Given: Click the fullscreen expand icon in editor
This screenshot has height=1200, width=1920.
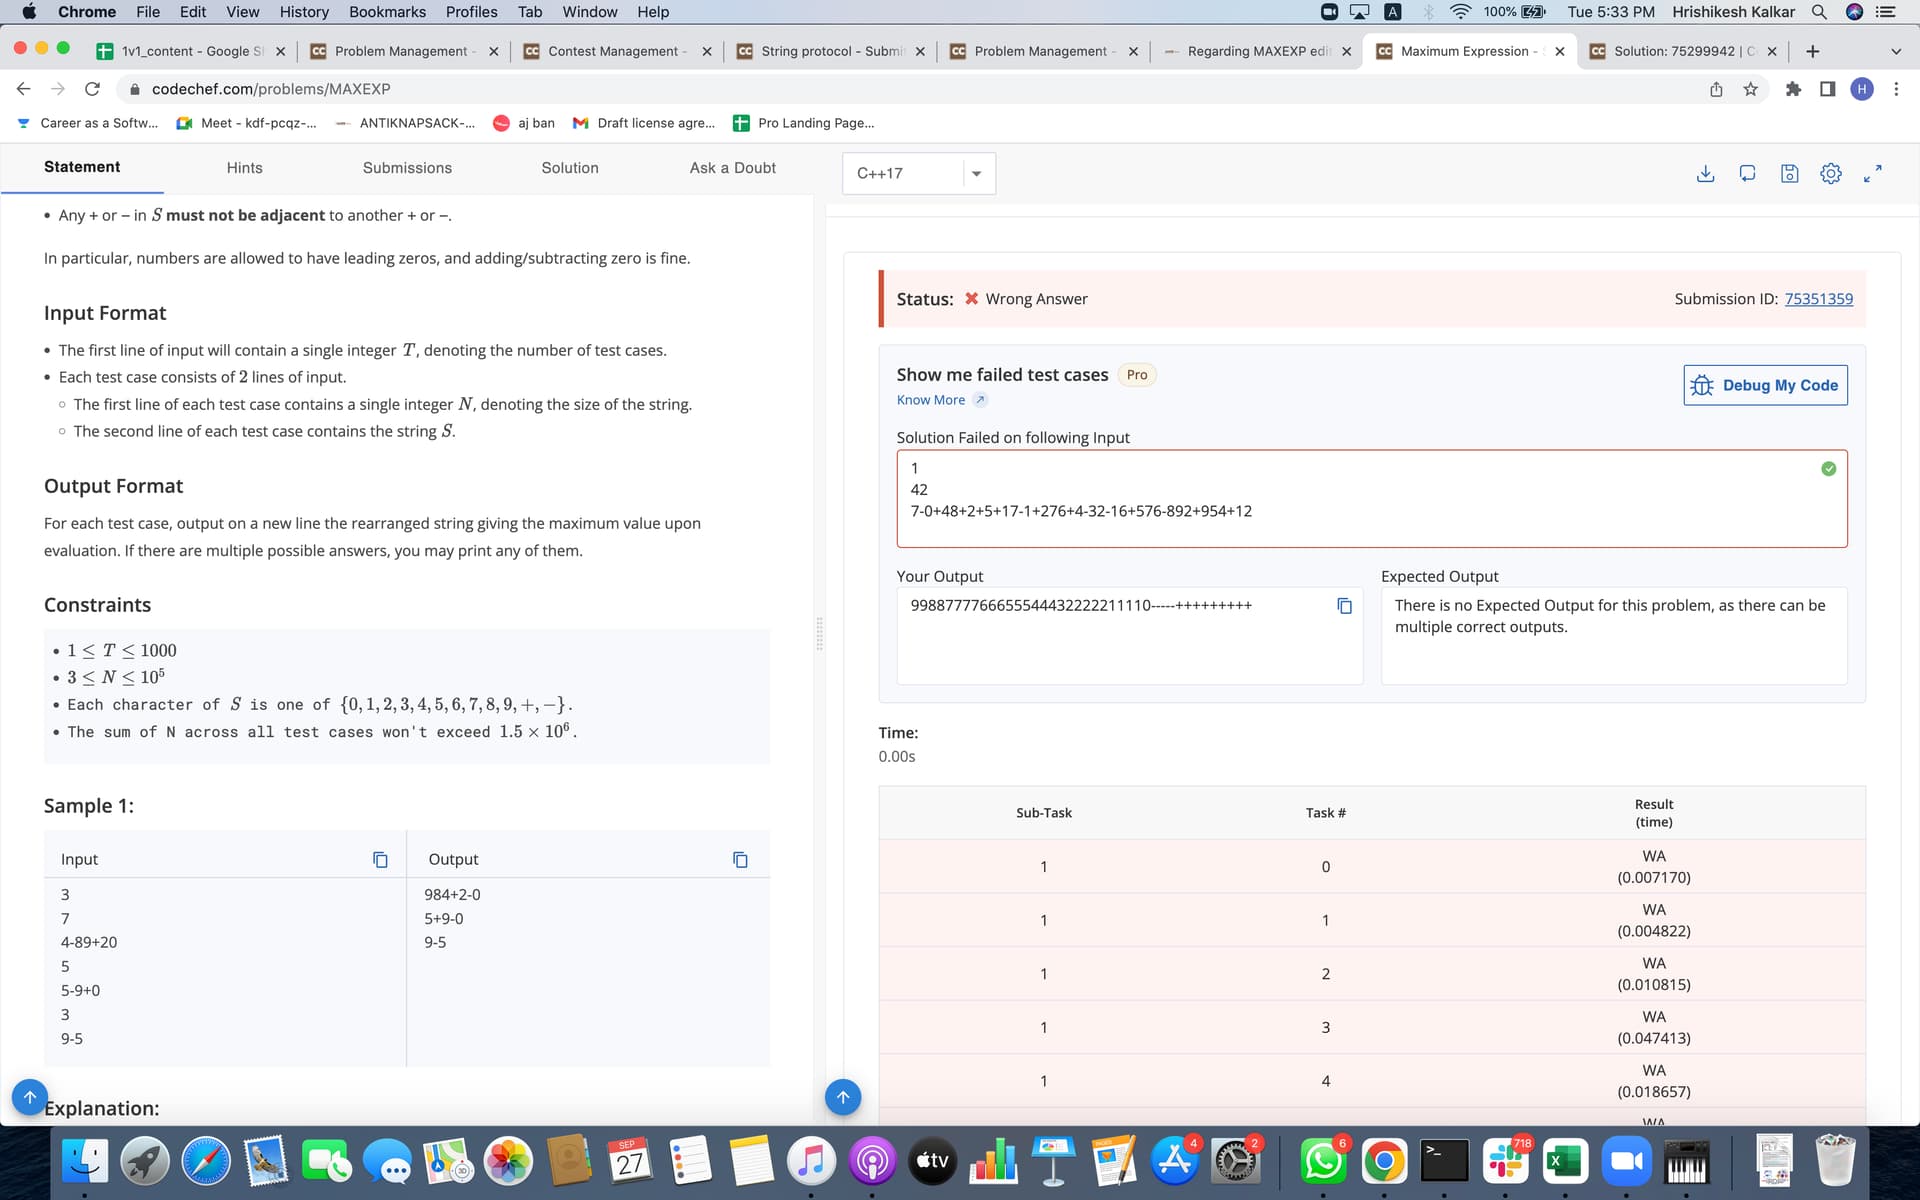Looking at the screenshot, I should click(1873, 173).
